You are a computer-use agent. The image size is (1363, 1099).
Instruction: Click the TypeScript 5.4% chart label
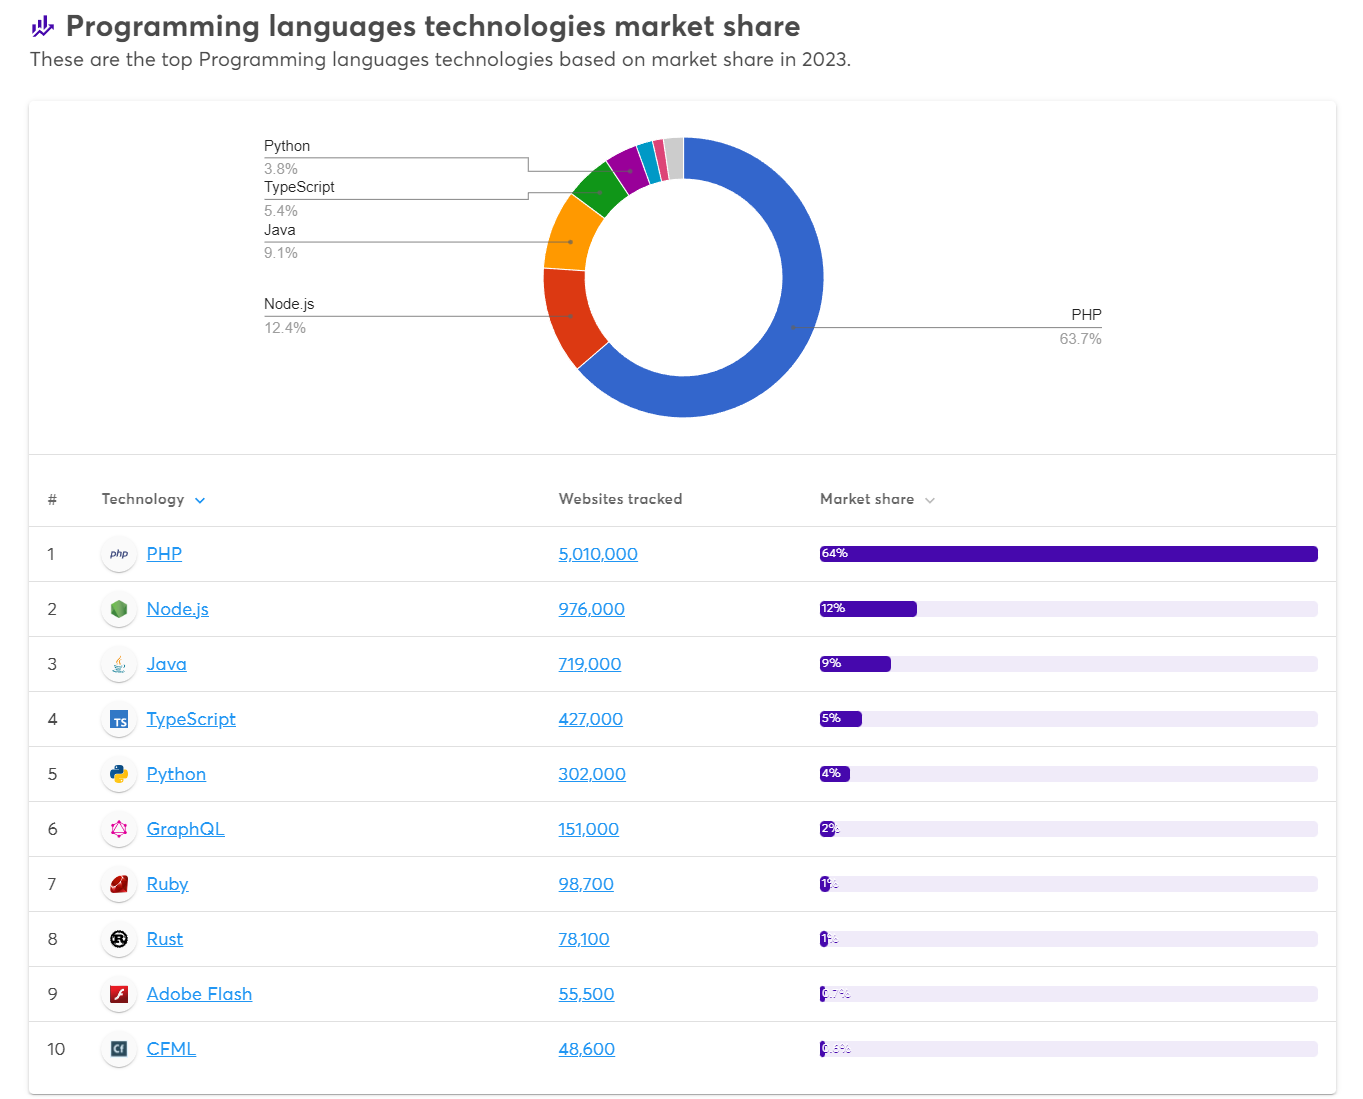(x=299, y=199)
